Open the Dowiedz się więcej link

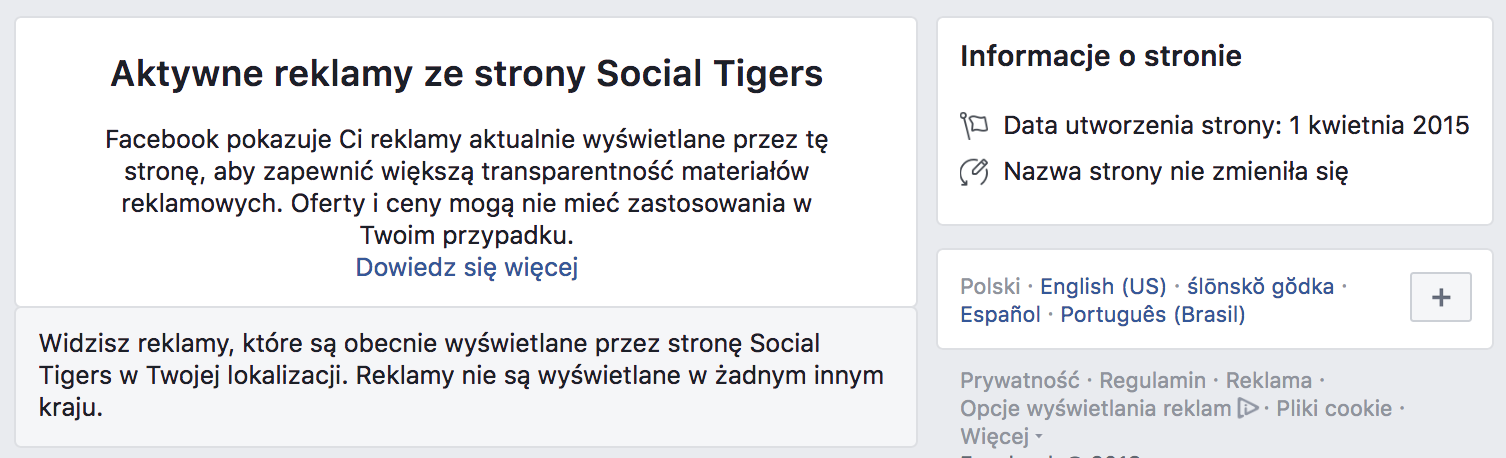click(467, 268)
